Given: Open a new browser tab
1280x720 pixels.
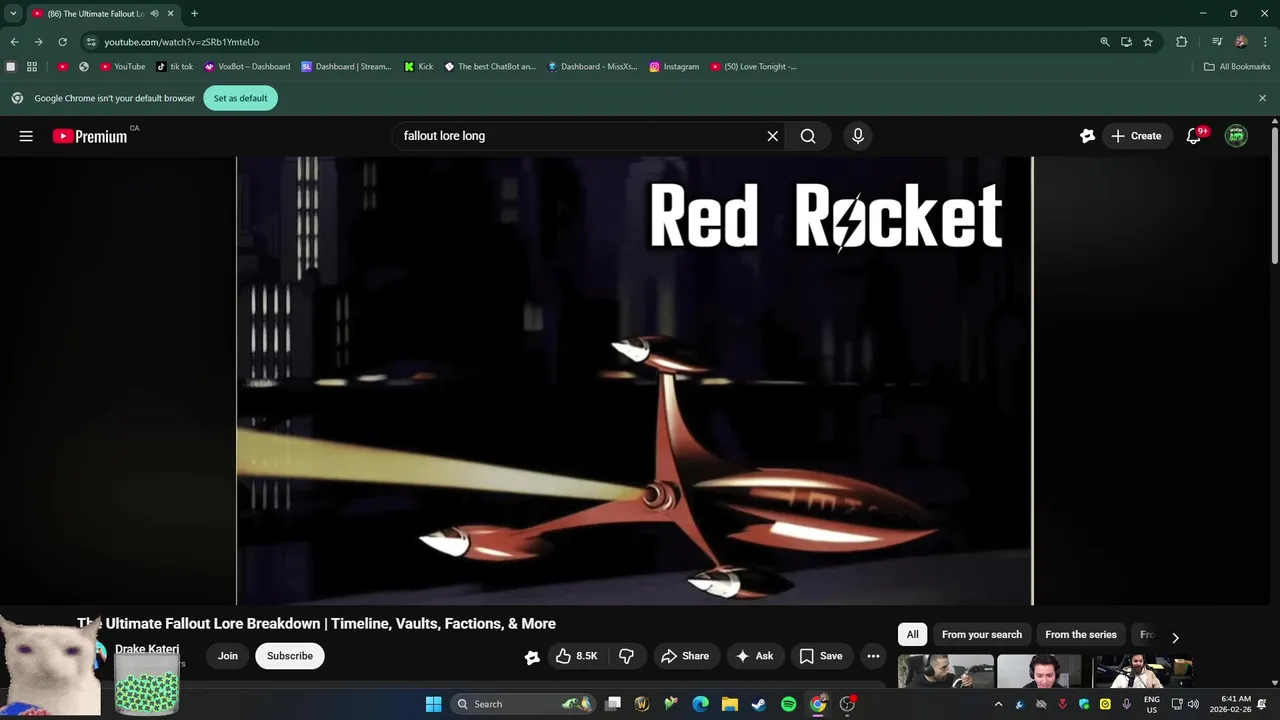Looking at the screenshot, I should click(x=194, y=14).
